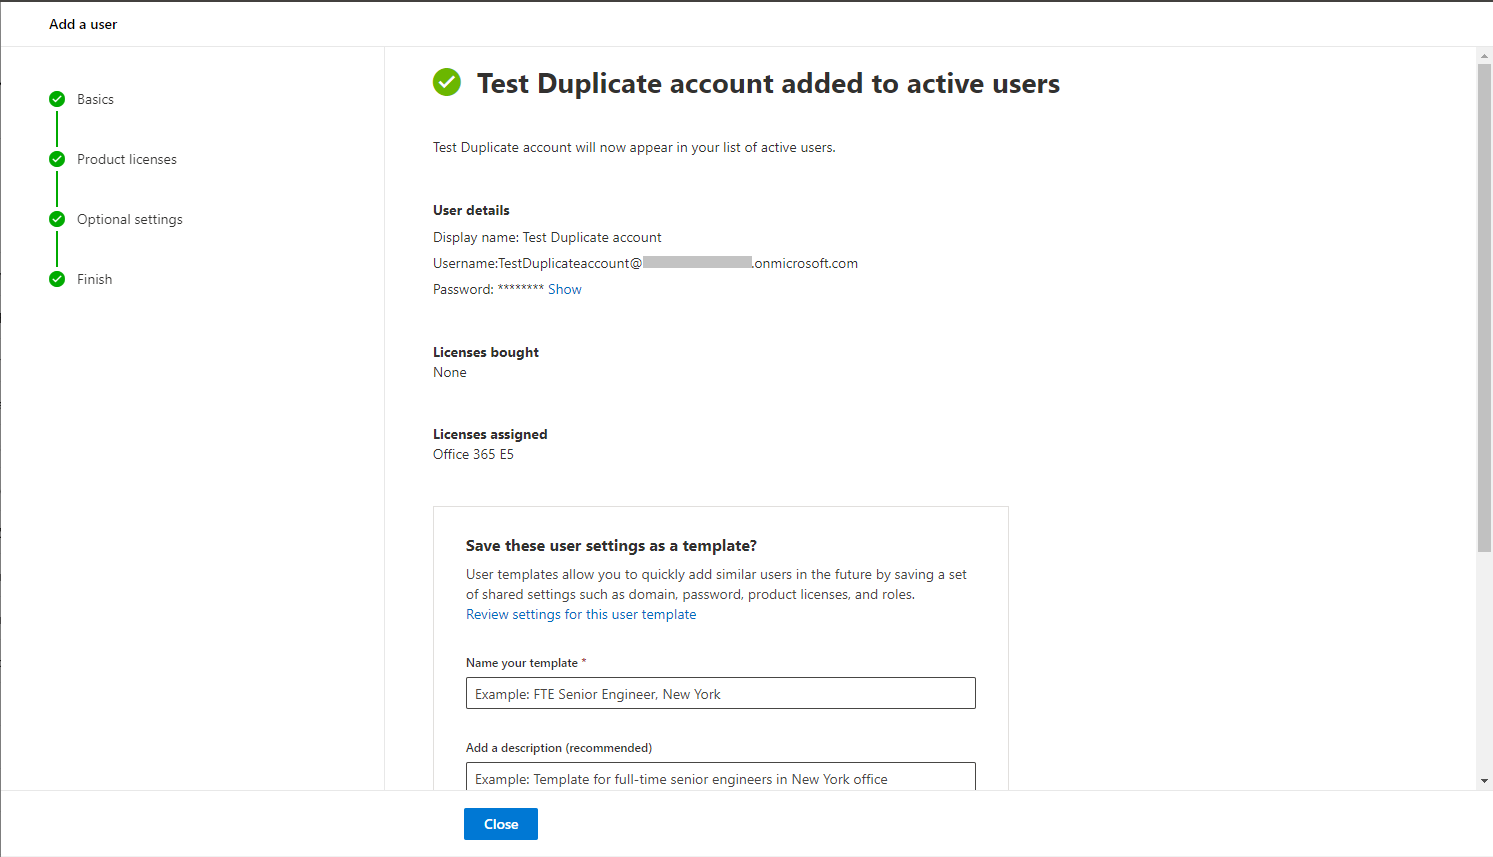The height and width of the screenshot is (857, 1493).
Task: Click the 'will now appear in your list' sentence
Action: pos(634,147)
